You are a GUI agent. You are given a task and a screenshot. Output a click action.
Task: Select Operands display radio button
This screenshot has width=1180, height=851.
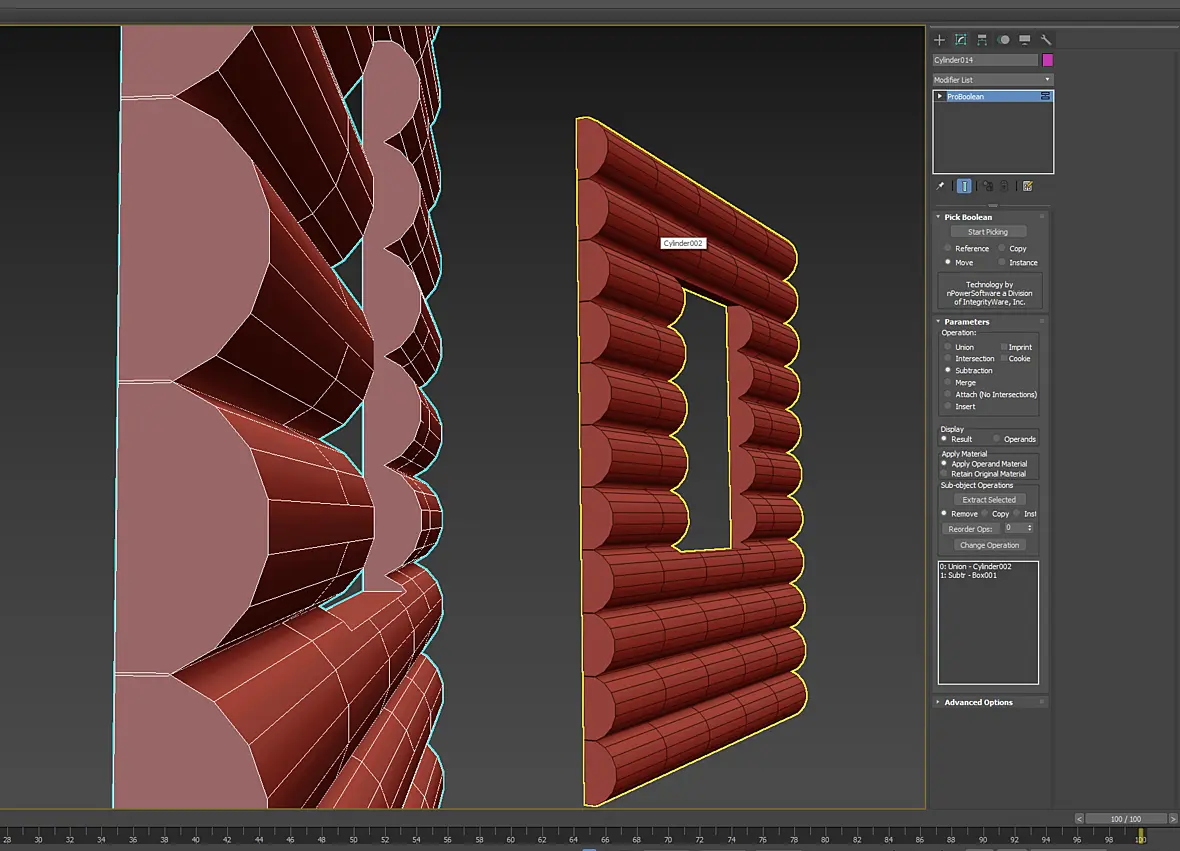(996, 439)
